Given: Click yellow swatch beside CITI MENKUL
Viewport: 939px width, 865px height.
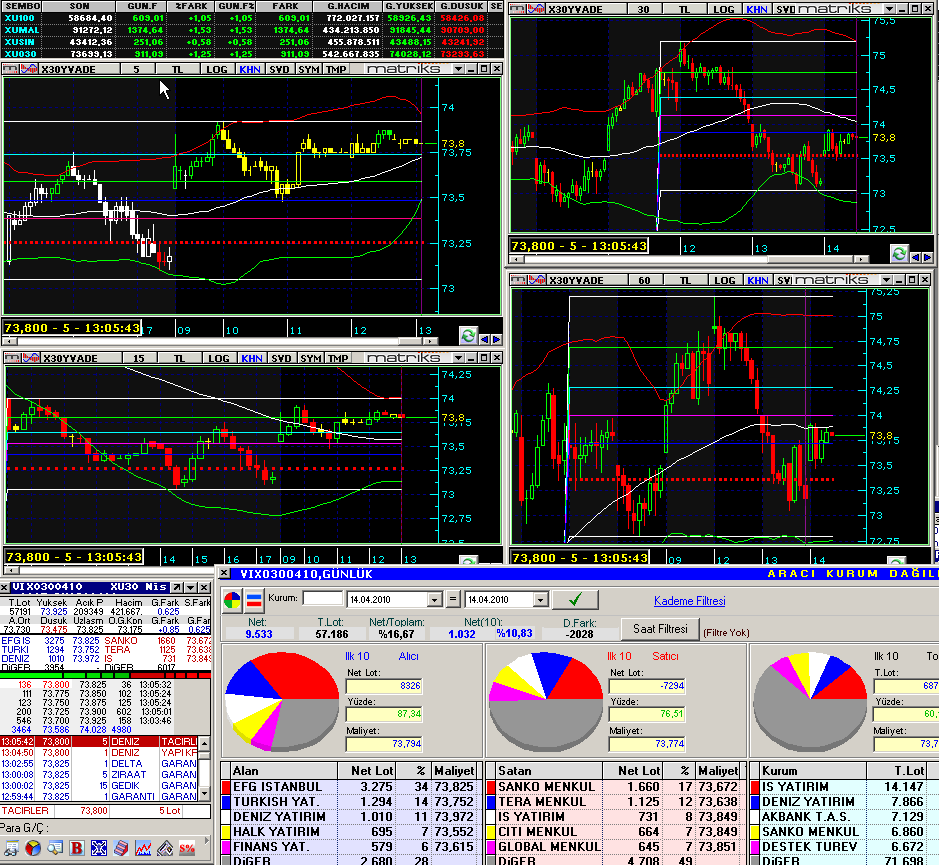Looking at the screenshot, I should click(x=491, y=831).
